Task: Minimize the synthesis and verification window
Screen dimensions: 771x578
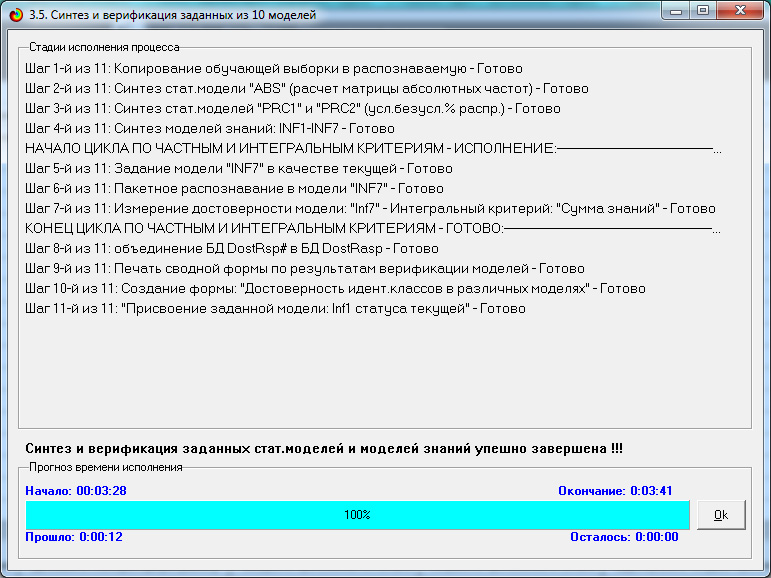Action: click(x=677, y=12)
